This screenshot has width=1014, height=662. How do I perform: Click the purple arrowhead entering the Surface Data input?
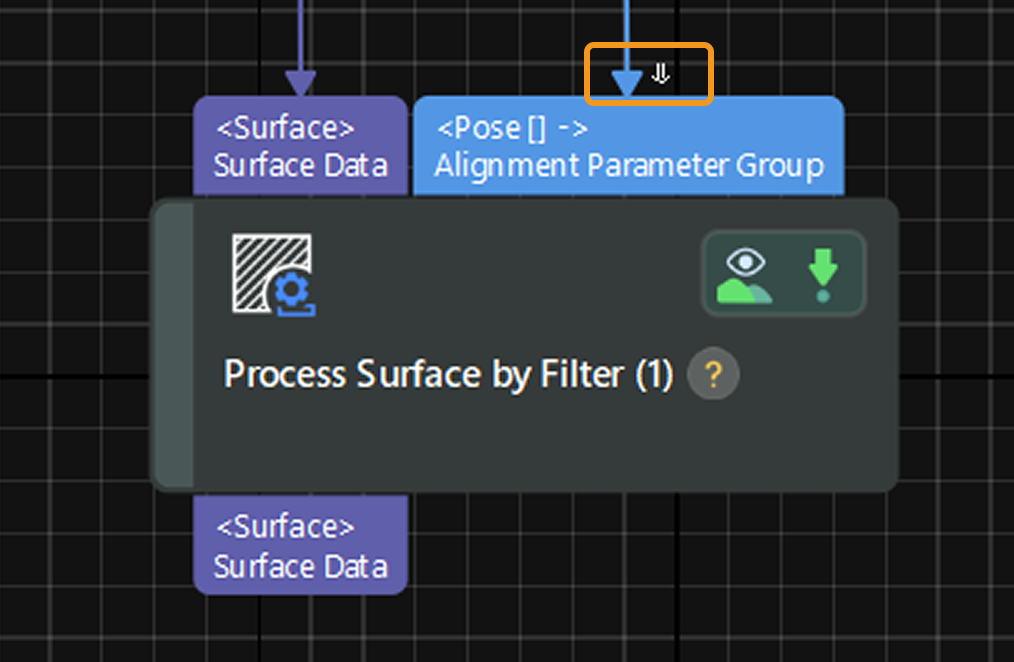(300, 84)
